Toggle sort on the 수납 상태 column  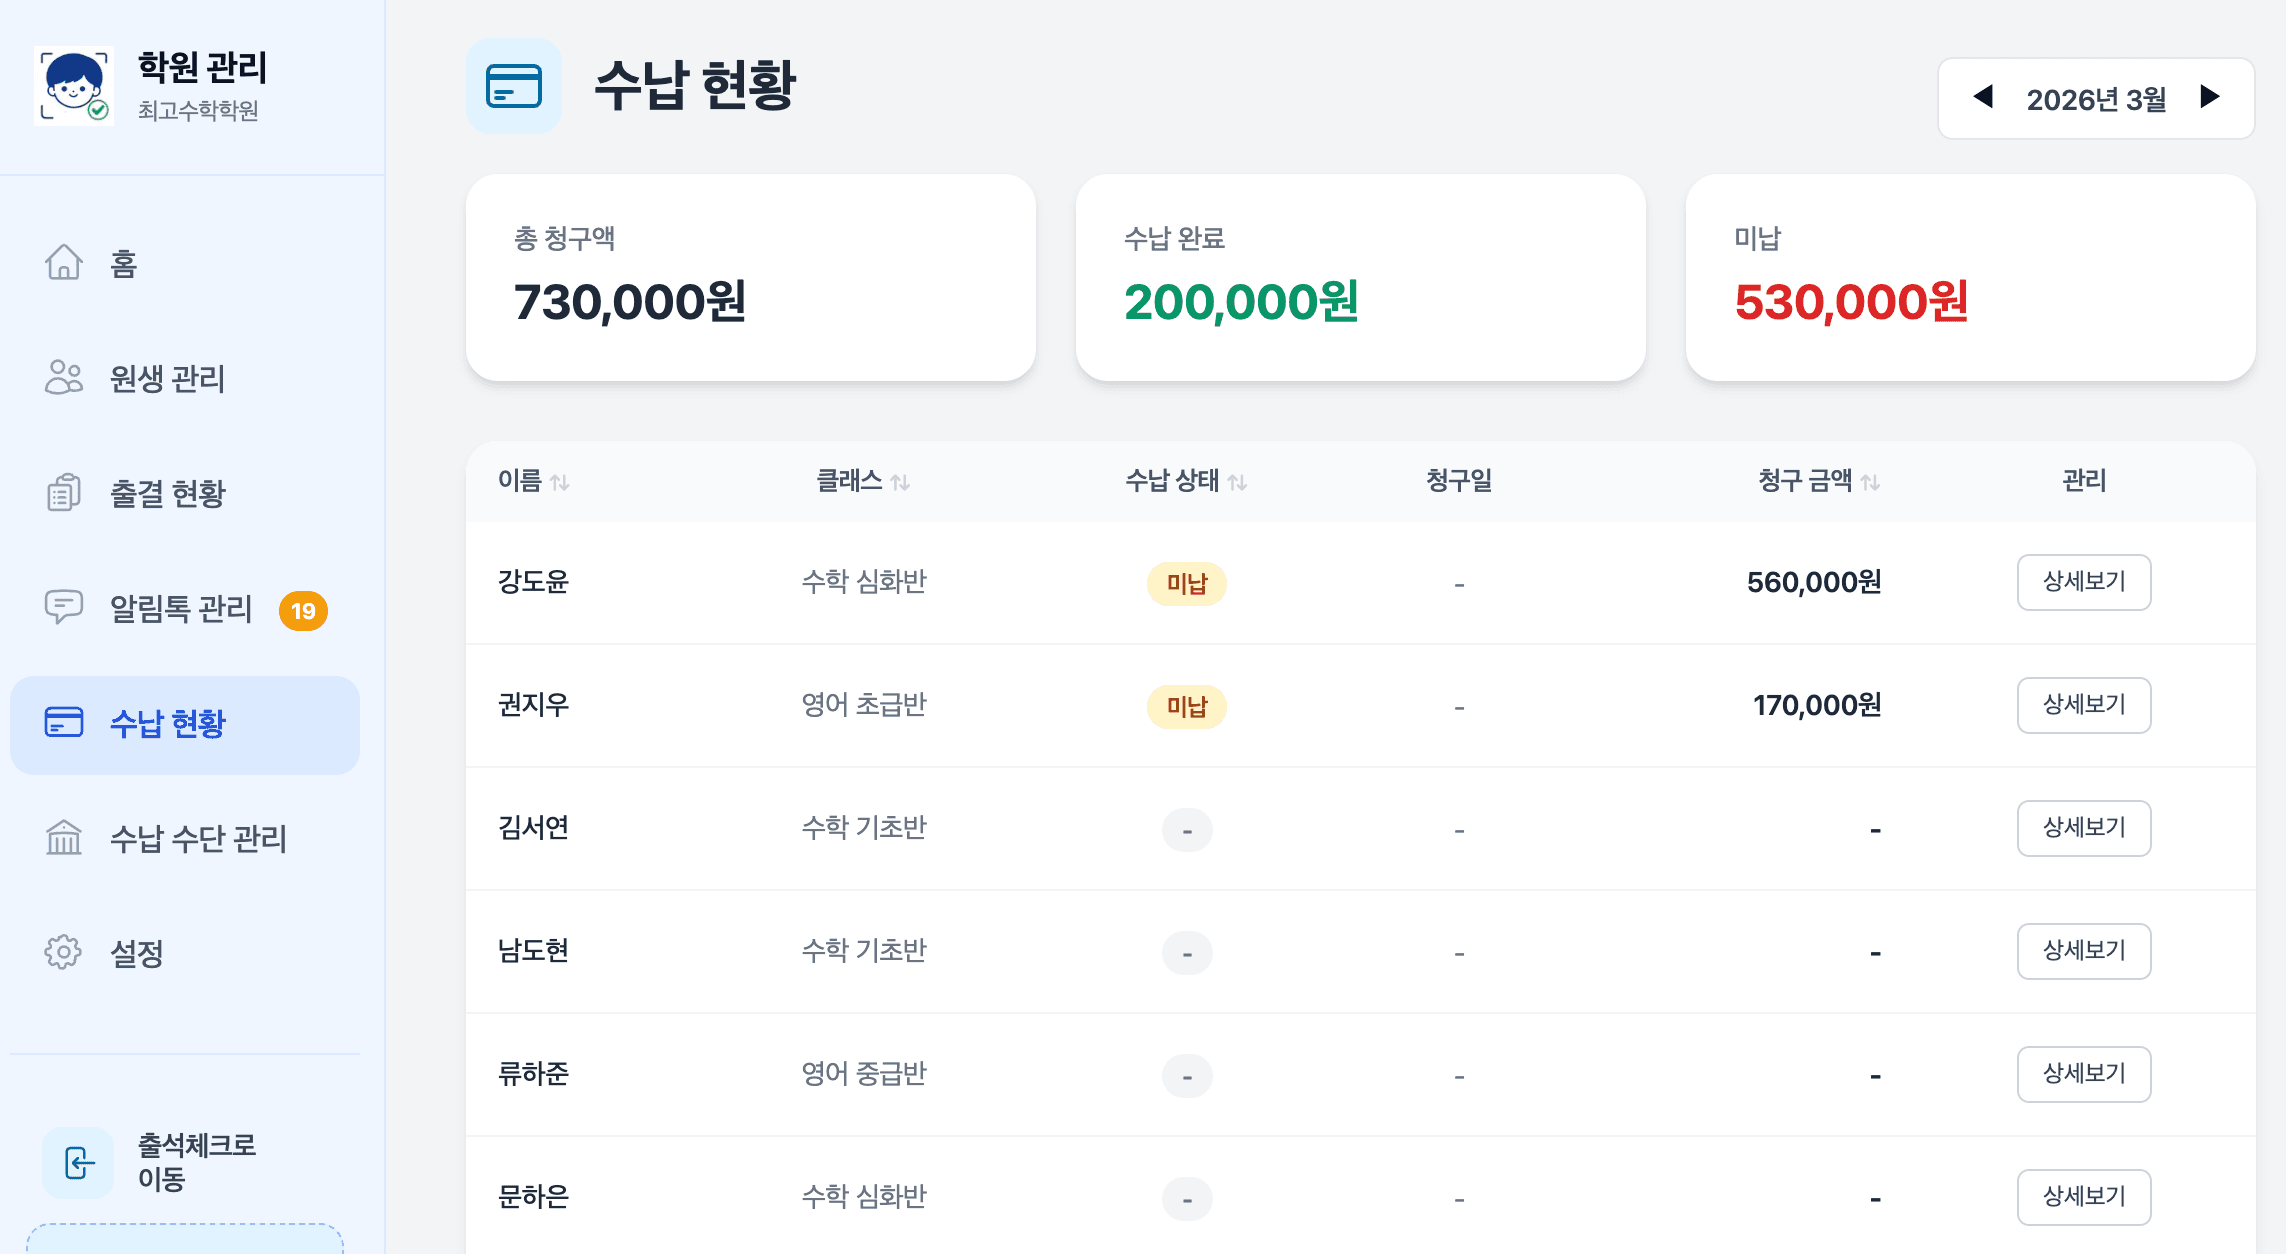click(1240, 482)
